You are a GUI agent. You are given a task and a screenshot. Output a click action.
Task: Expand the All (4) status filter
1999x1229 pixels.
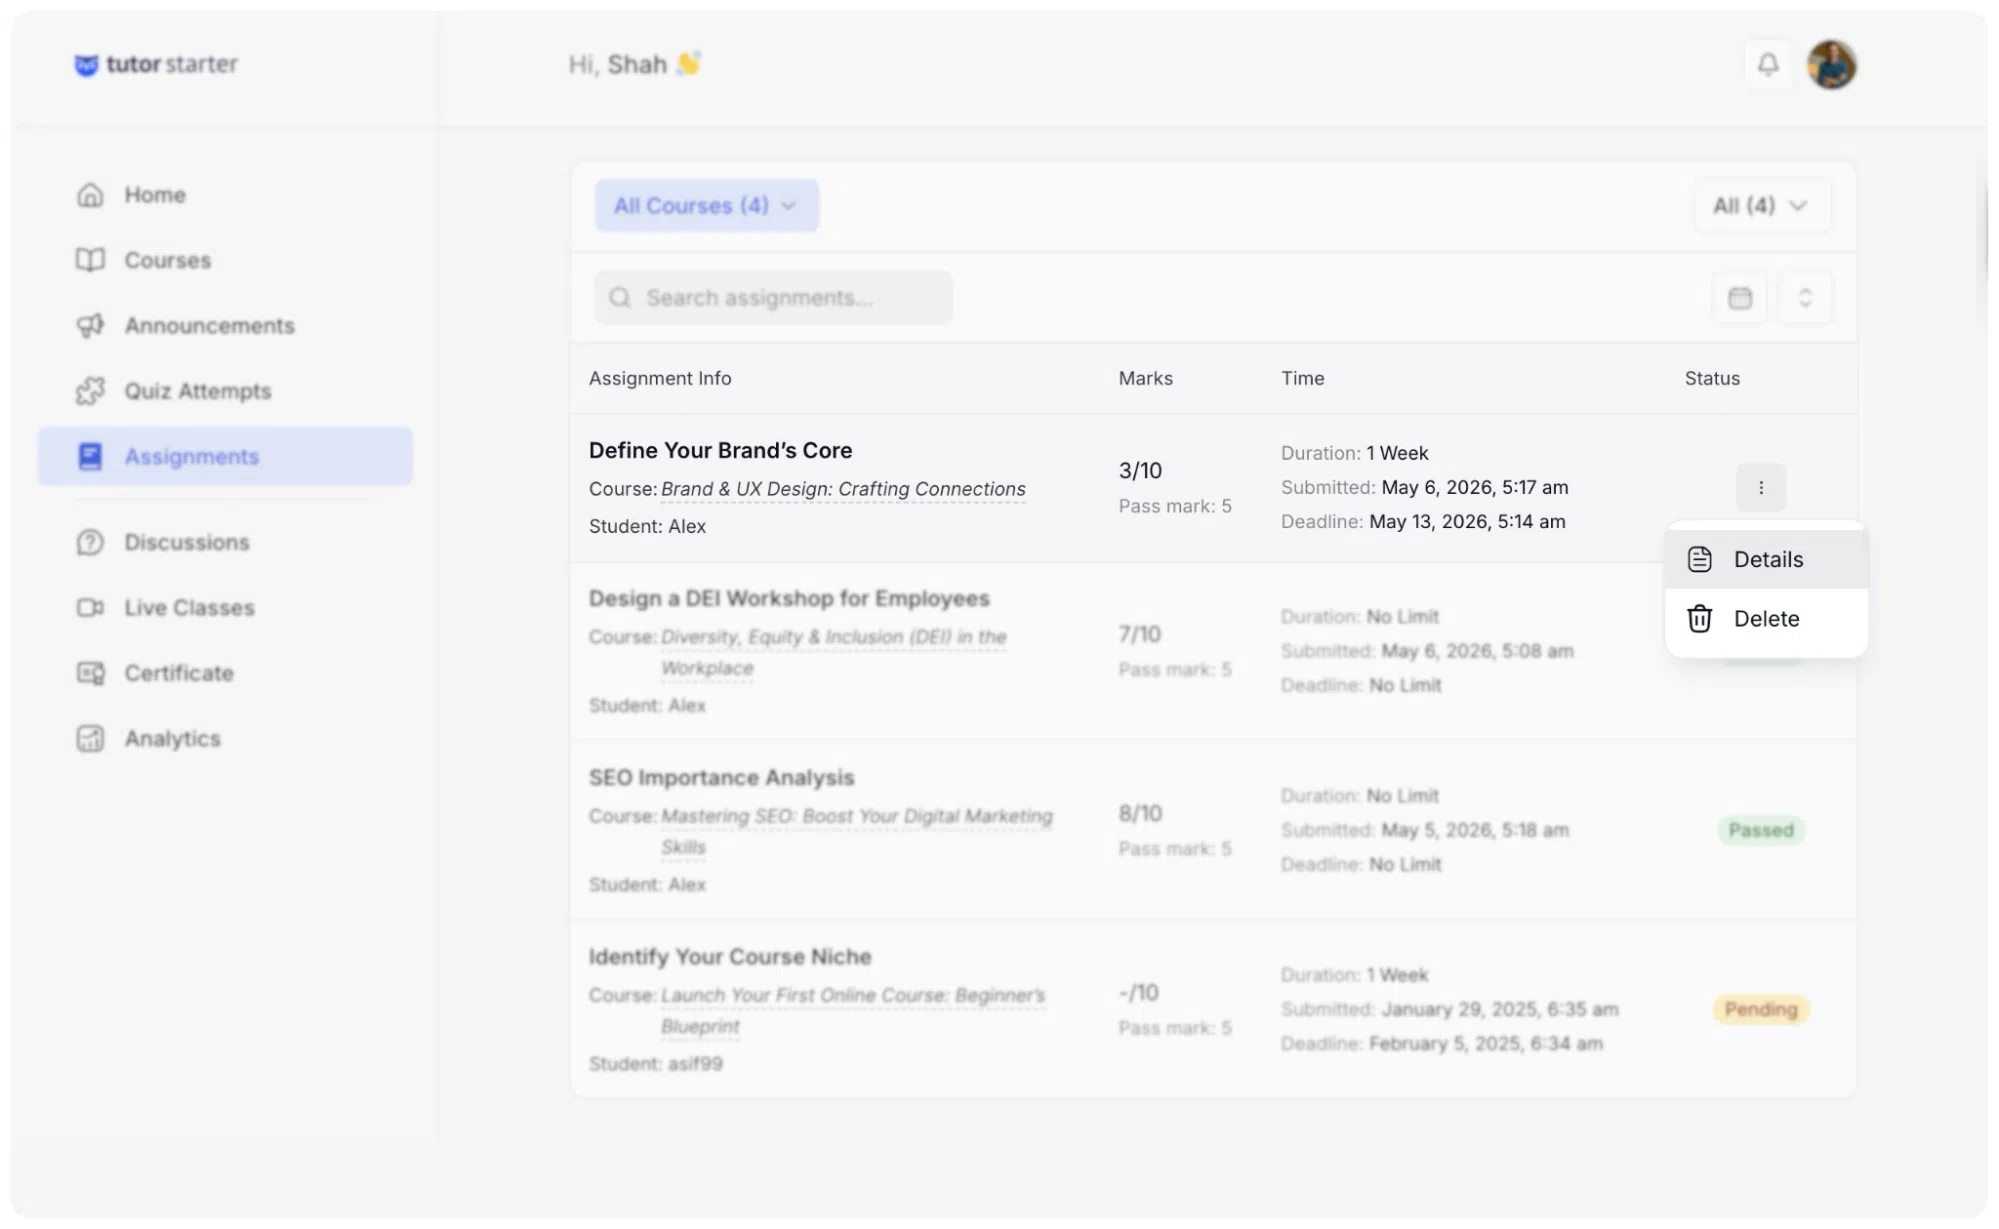pos(1761,206)
